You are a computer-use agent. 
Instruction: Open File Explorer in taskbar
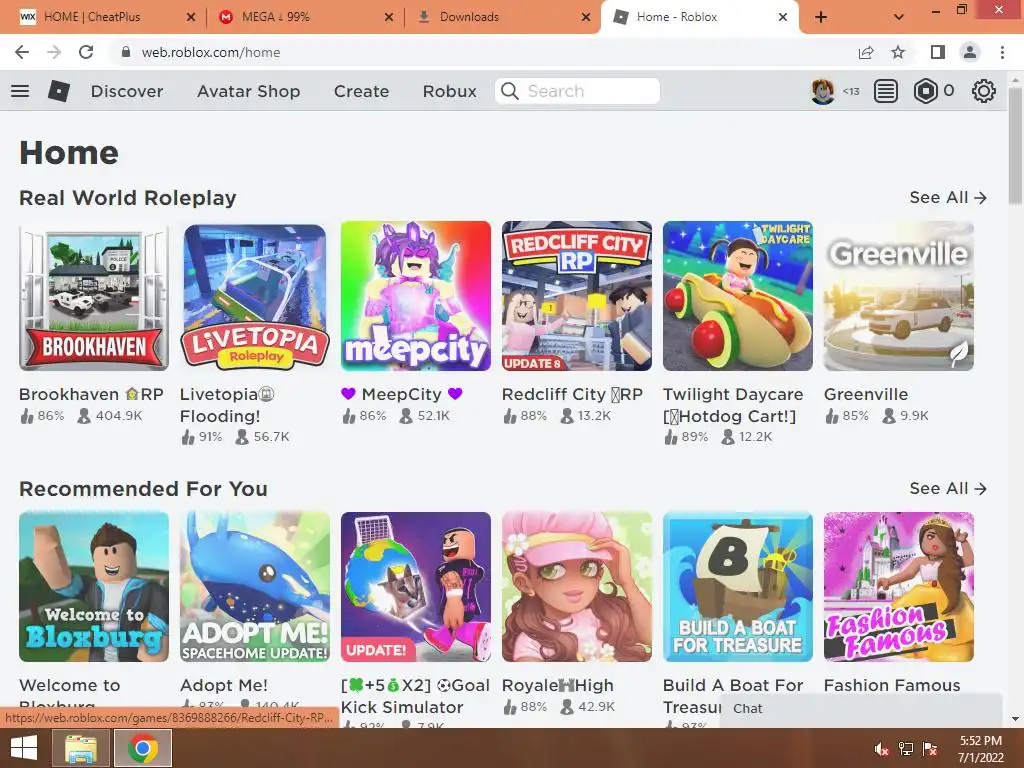click(x=81, y=748)
